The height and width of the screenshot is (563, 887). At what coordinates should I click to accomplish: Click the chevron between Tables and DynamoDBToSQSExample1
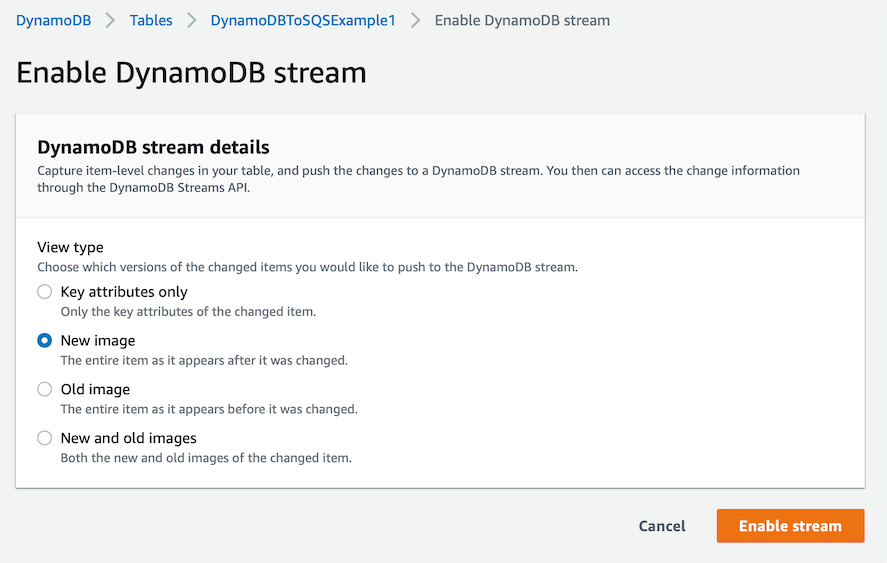point(191,21)
